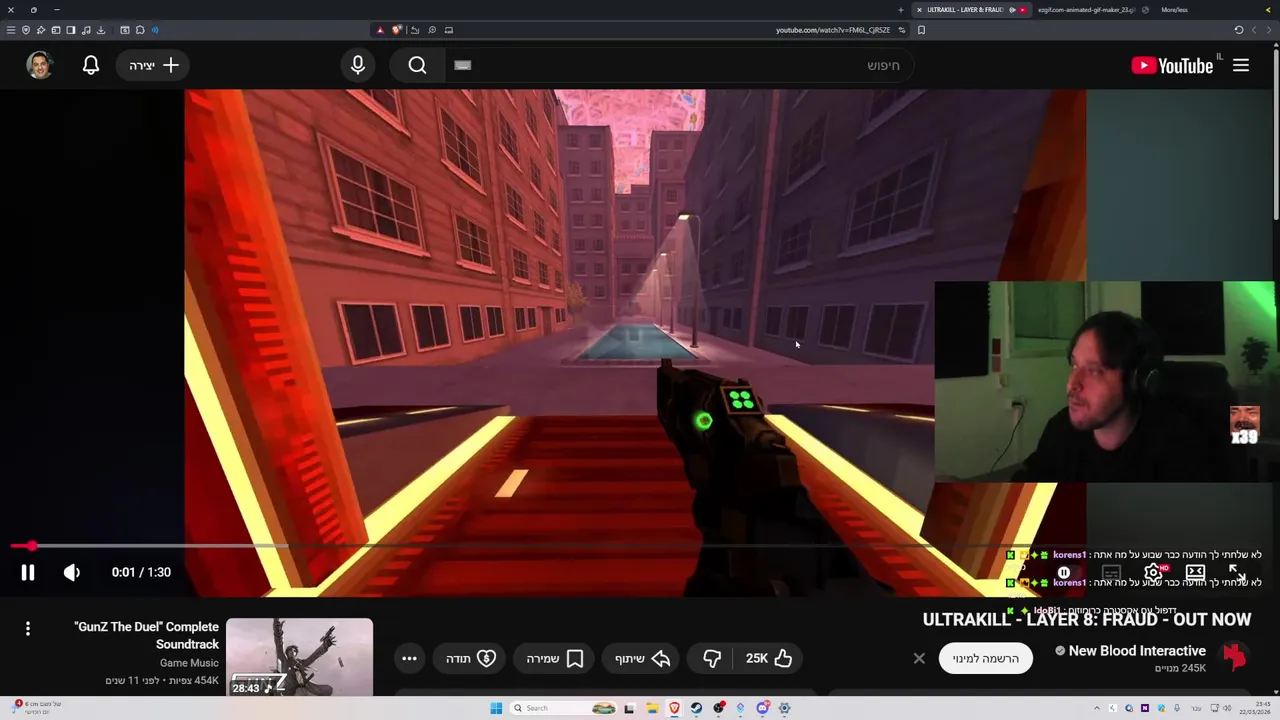Open the on-screen keyboard icon in search
1280x720 pixels.
point(462,65)
